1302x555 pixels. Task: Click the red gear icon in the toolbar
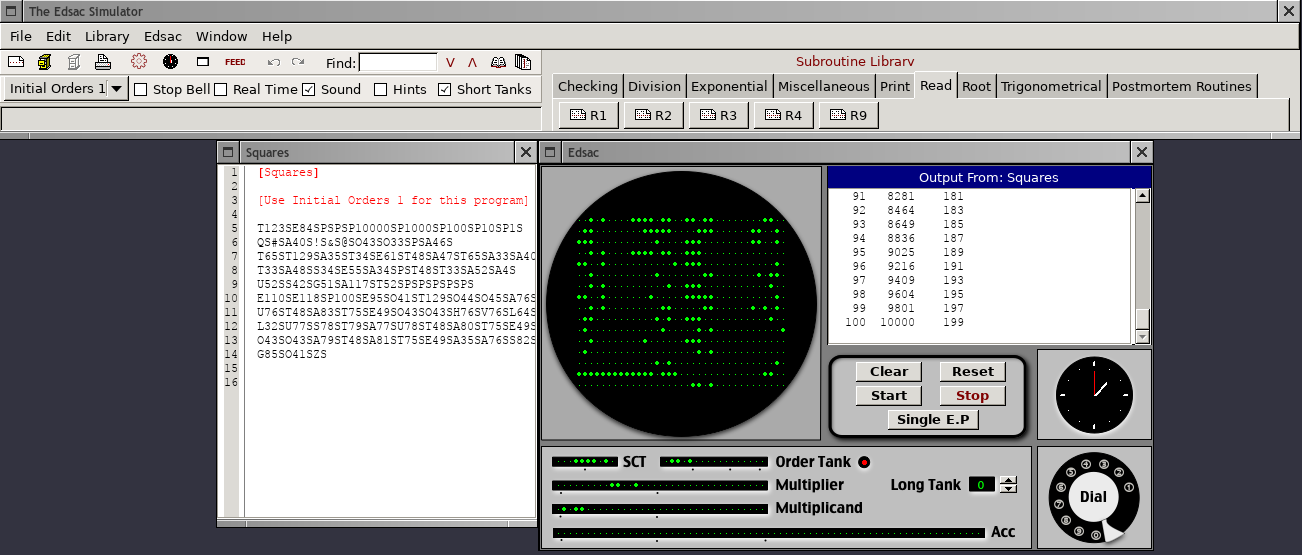(139, 62)
